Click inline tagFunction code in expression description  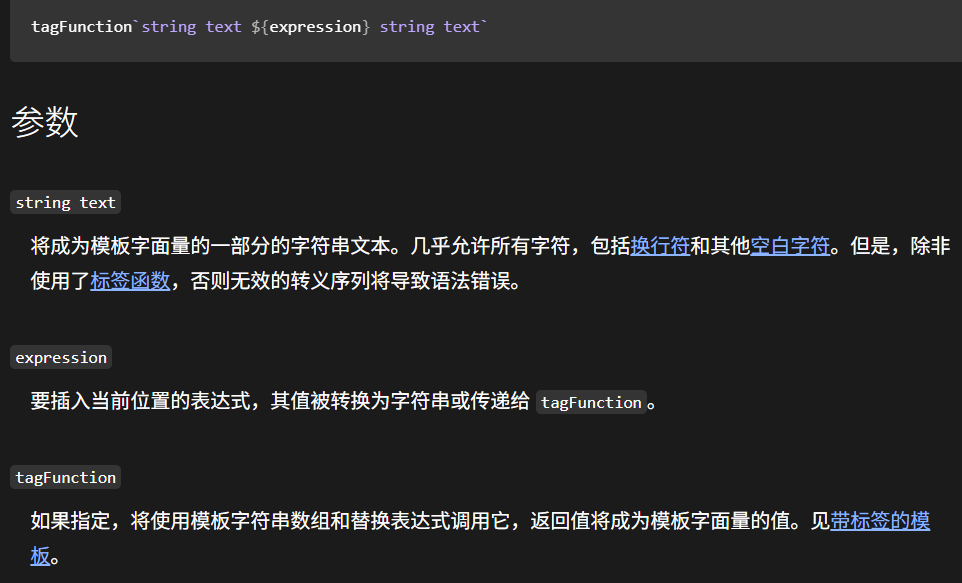click(591, 403)
